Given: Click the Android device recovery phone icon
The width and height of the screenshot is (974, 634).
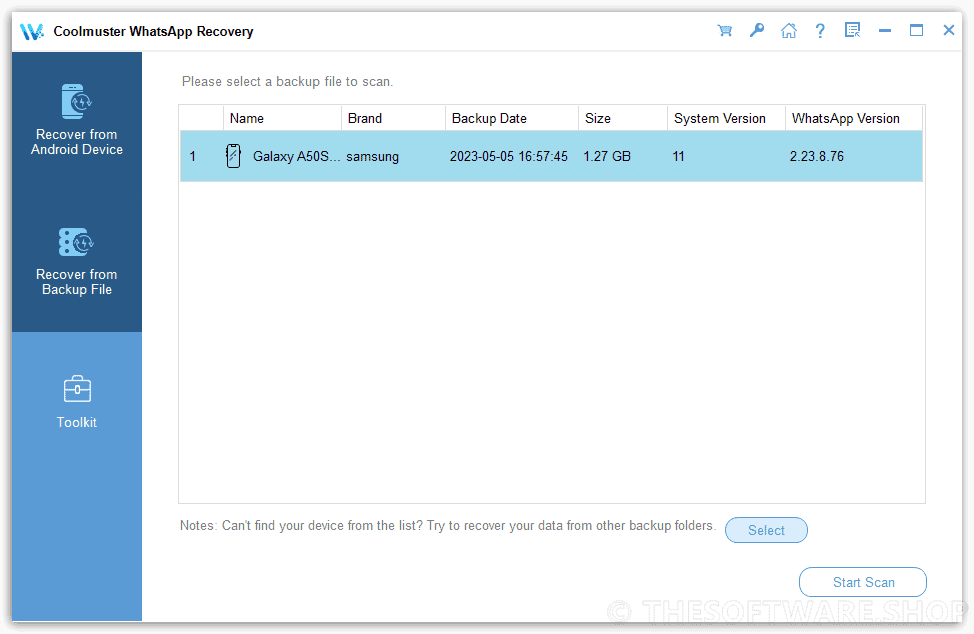Looking at the screenshot, I should 76,101.
